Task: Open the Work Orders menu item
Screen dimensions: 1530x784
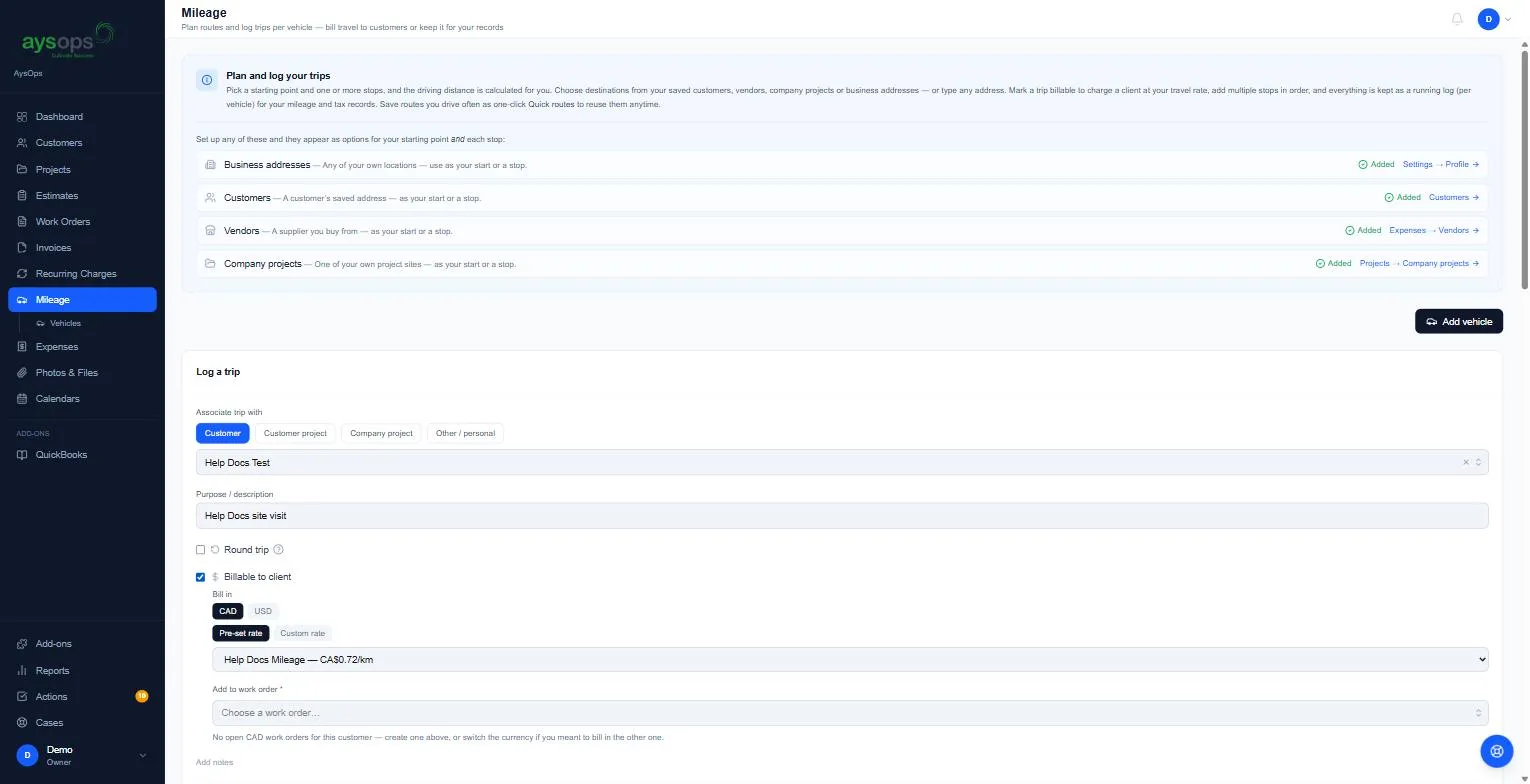Action: pos(82,221)
